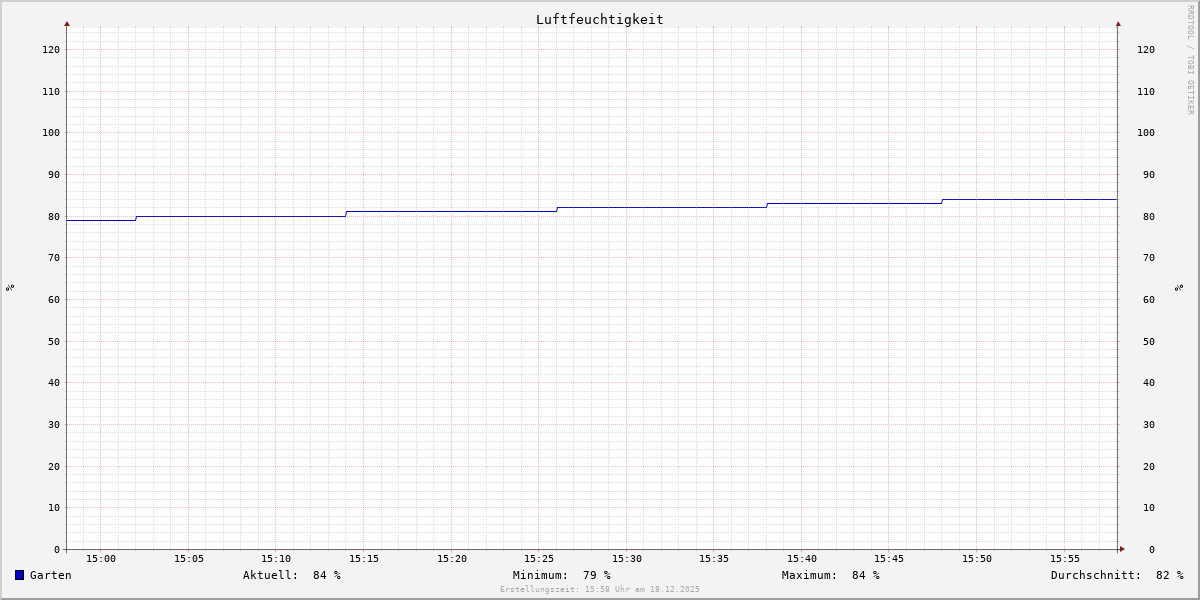This screenshot has height=600, width=1200.
Task: Select the Maximum: 84 % value
Action: pyautogui.click(x=831, y=575)
